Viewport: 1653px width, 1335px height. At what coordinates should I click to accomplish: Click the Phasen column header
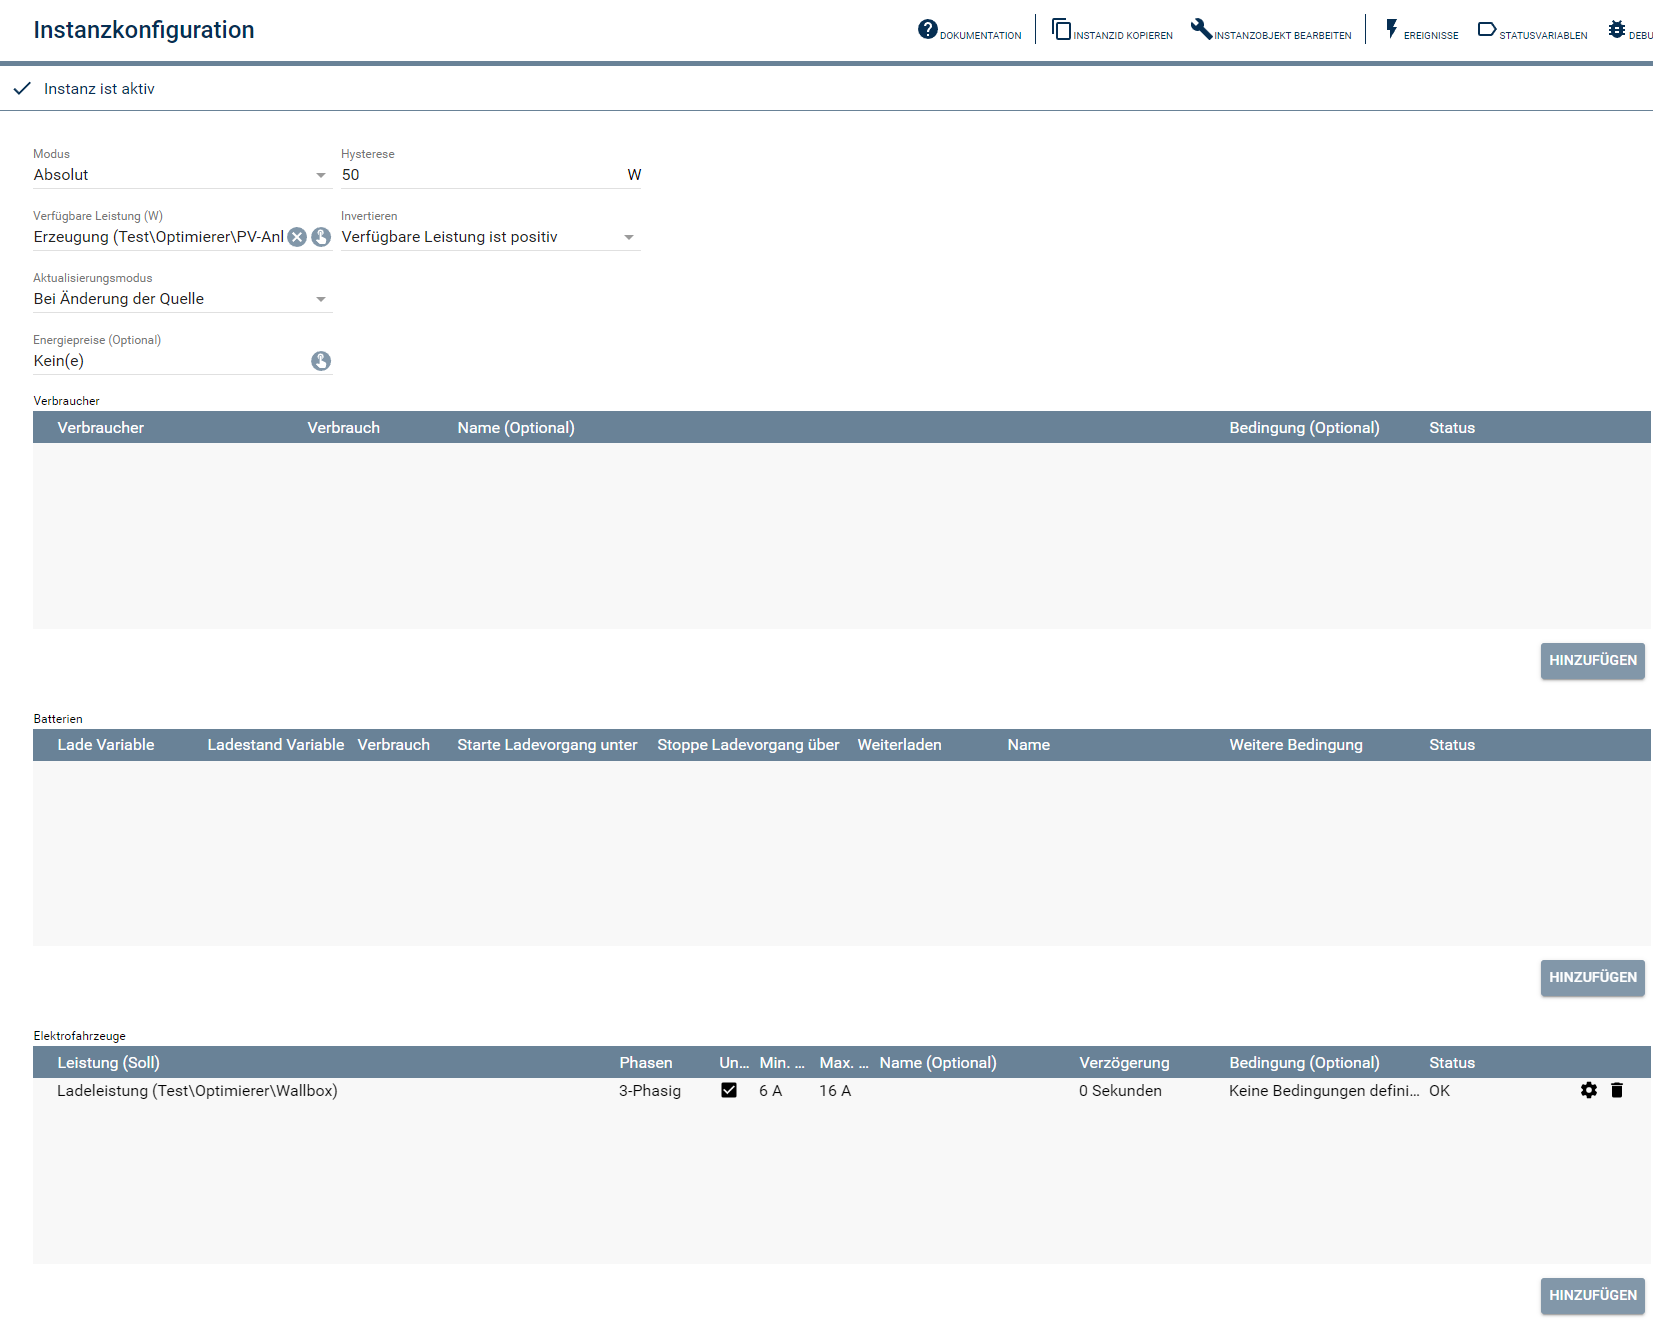pos(646,1063)
